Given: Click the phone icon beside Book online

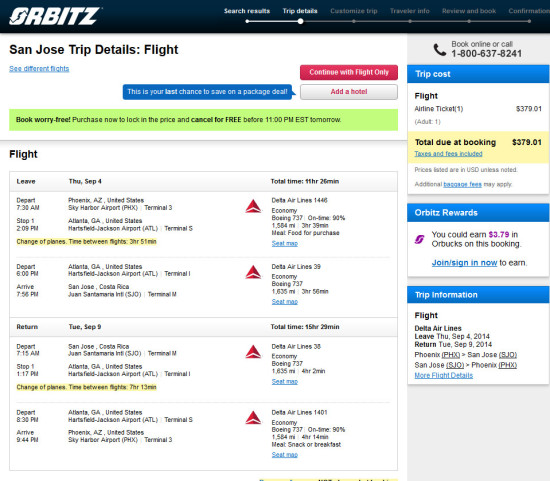Looking at the screenshot, I should click(440, 49).
